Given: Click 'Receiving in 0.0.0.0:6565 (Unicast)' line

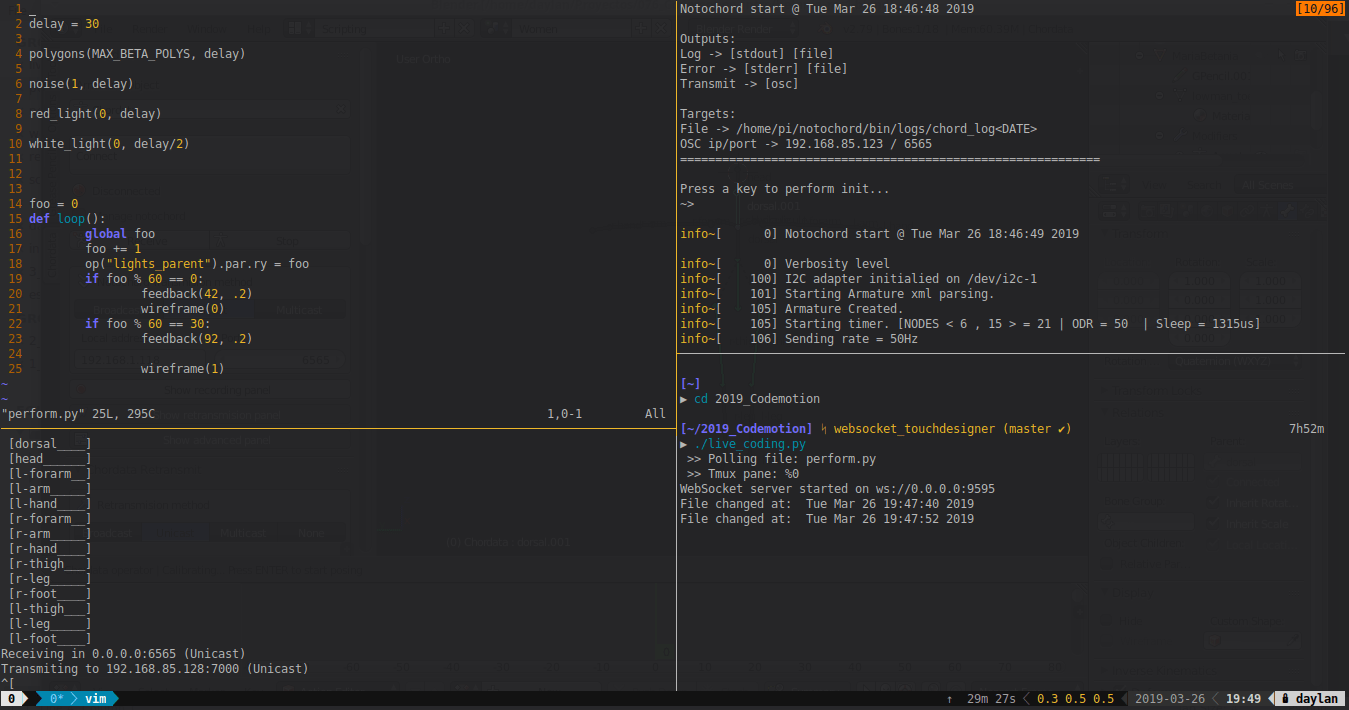Looking at the screenshot, I should point(123,653).
